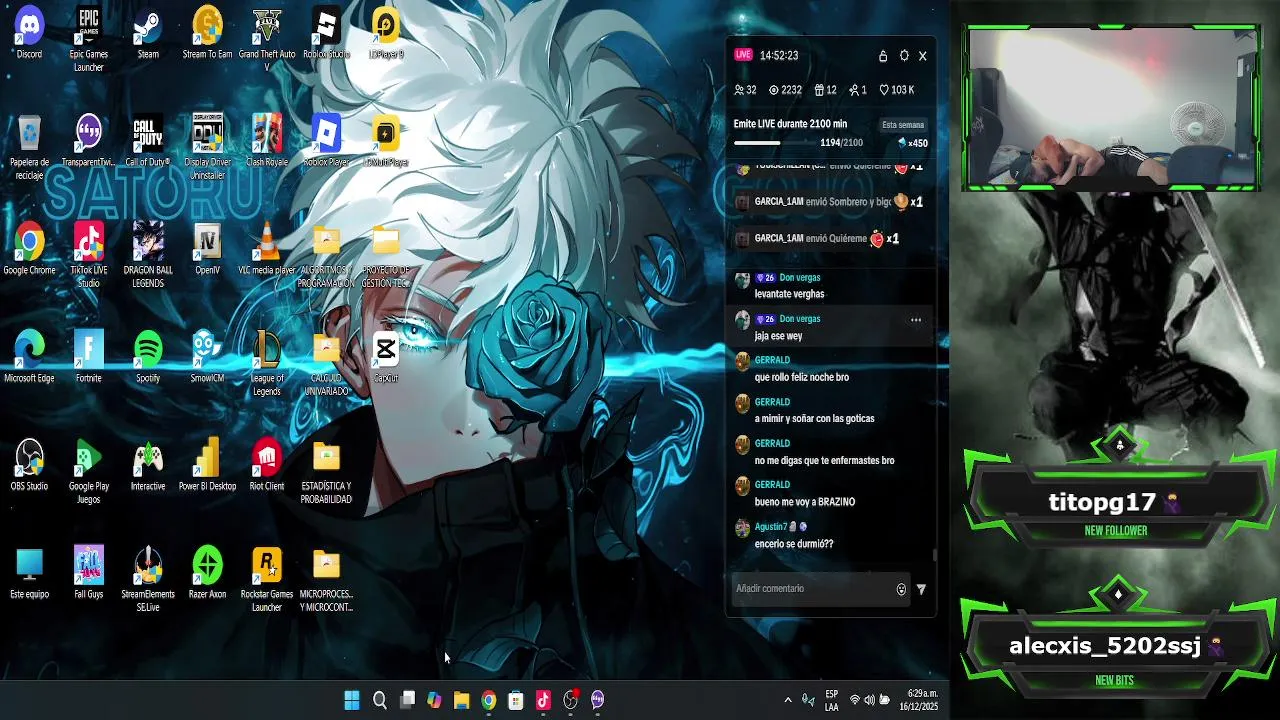This screenshot has height=720, width=1280.
Task: Select the Roblox Player desktop icon
Action: [x=326, y=142]
